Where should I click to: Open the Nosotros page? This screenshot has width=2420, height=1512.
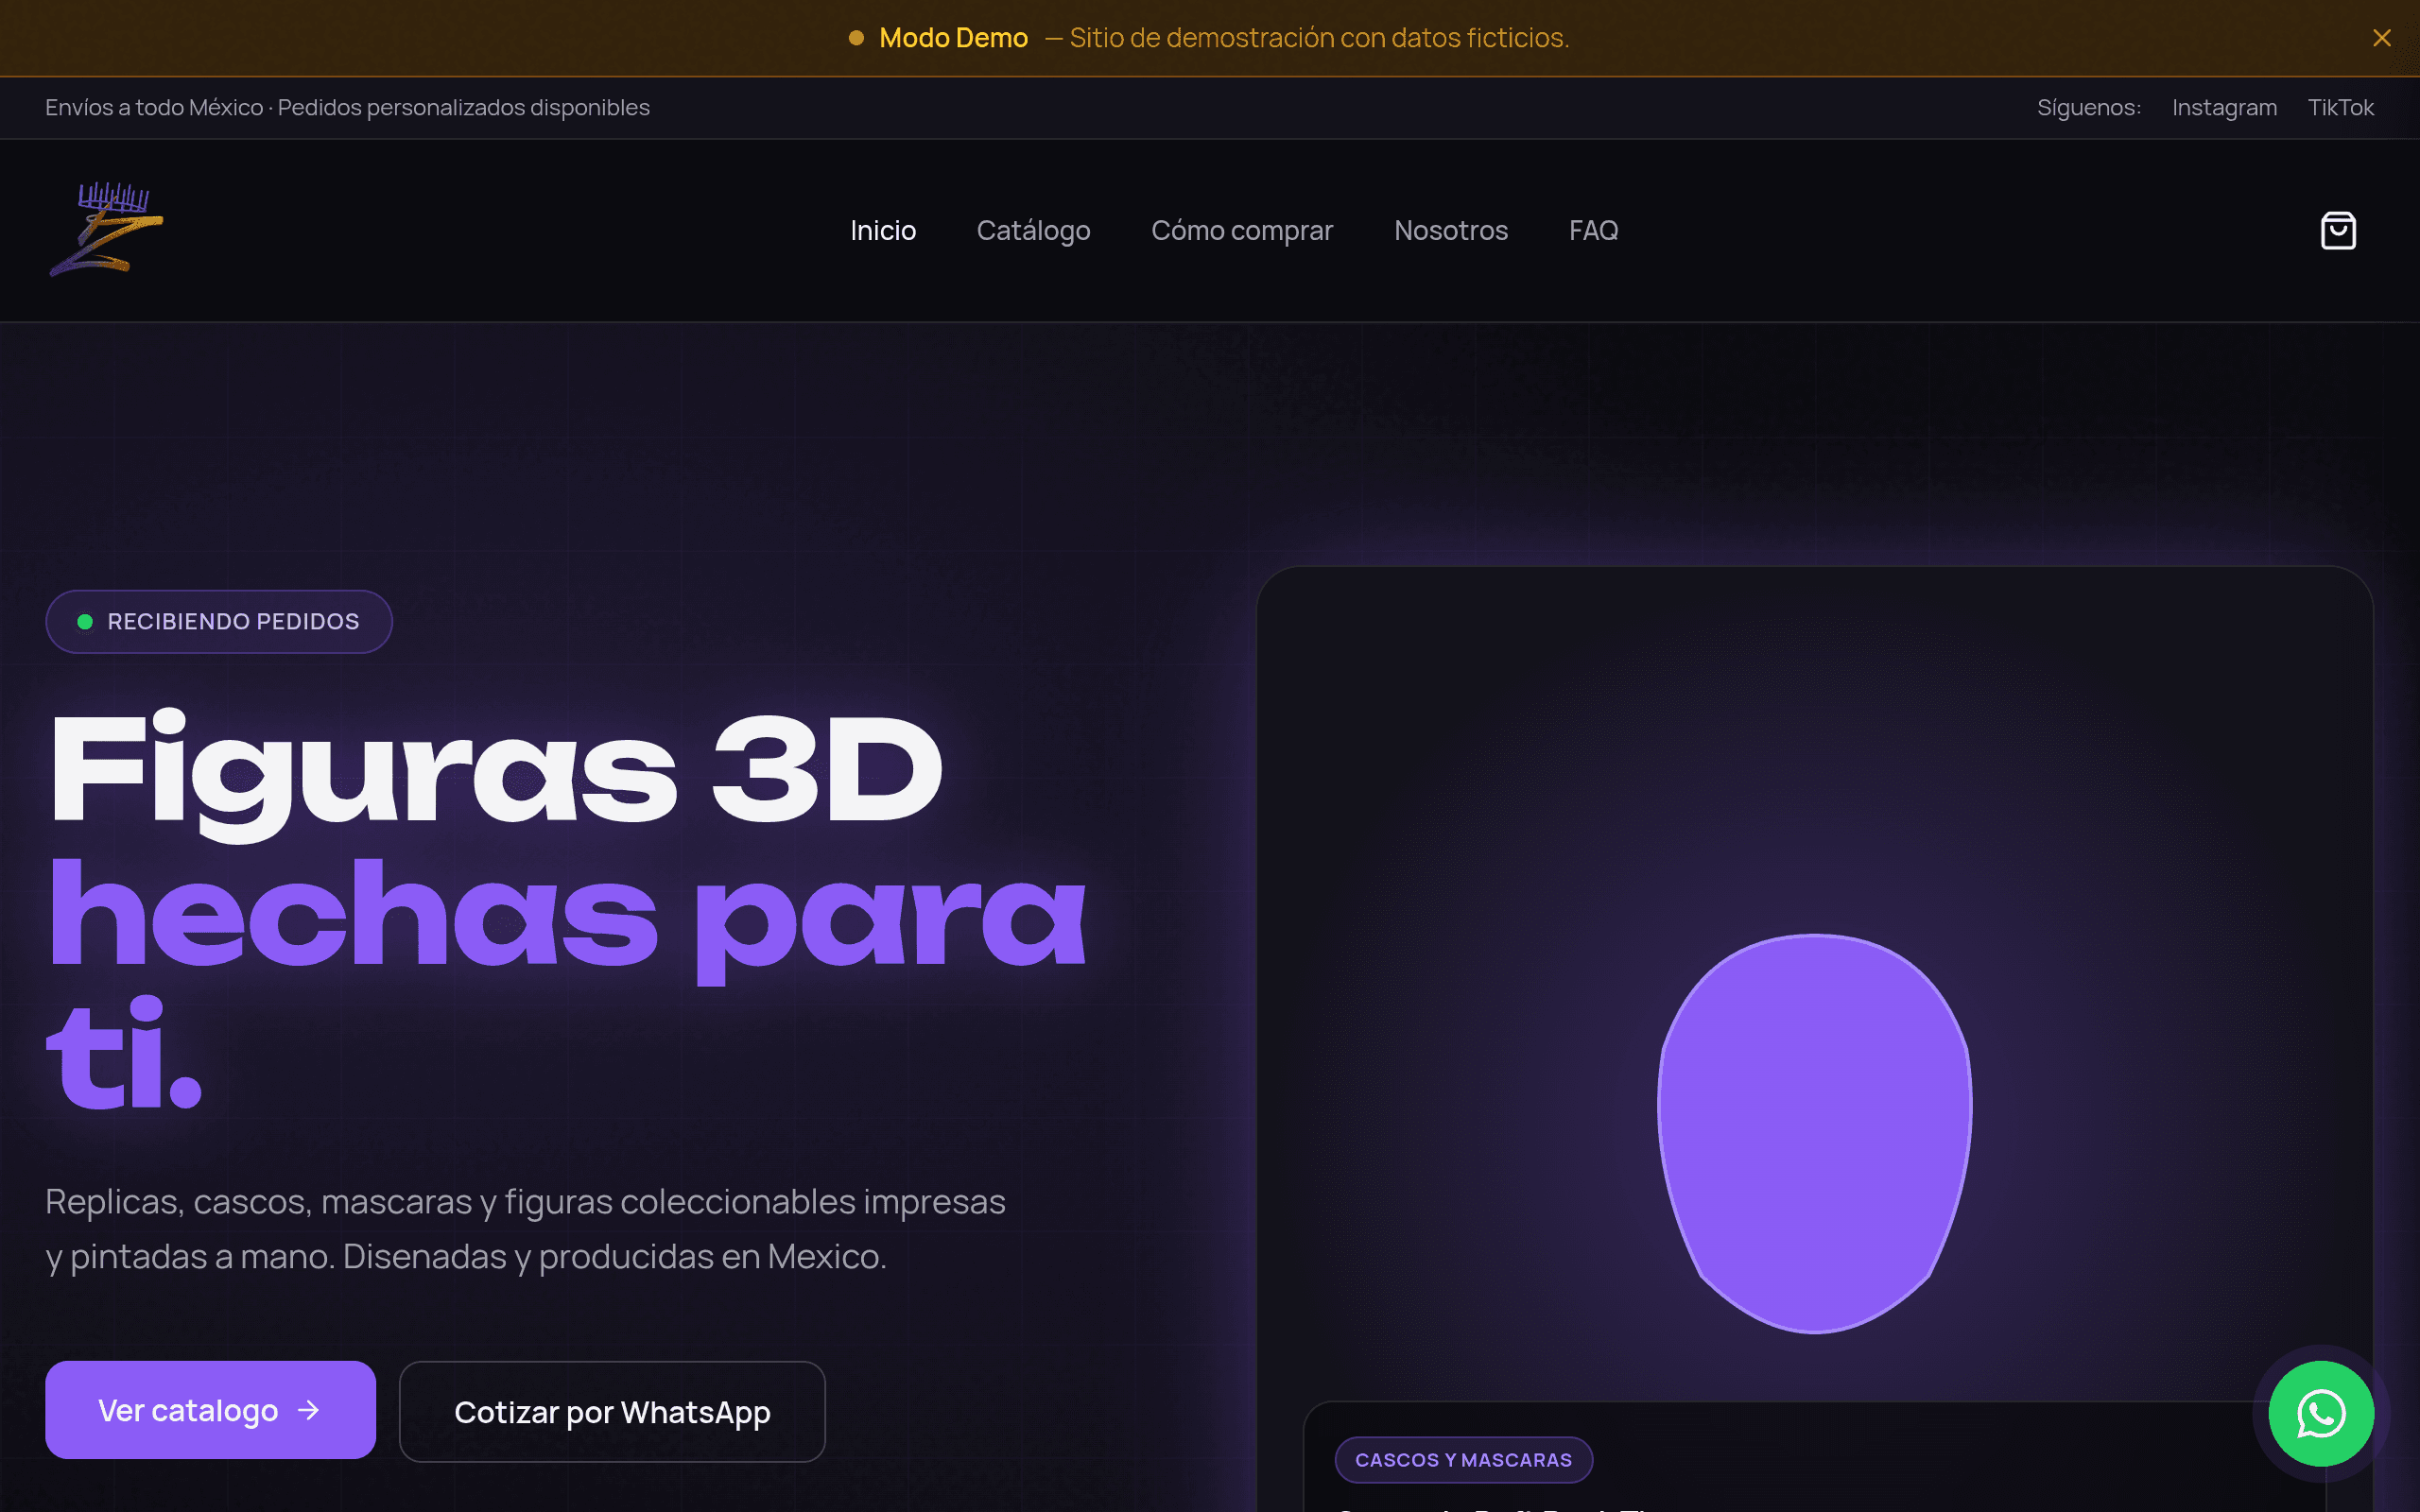pos(1451,231)
